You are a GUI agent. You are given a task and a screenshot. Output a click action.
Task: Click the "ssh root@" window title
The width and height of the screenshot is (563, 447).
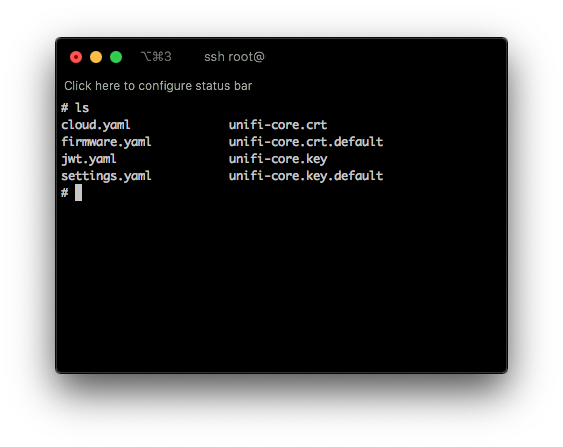[234, 57]
